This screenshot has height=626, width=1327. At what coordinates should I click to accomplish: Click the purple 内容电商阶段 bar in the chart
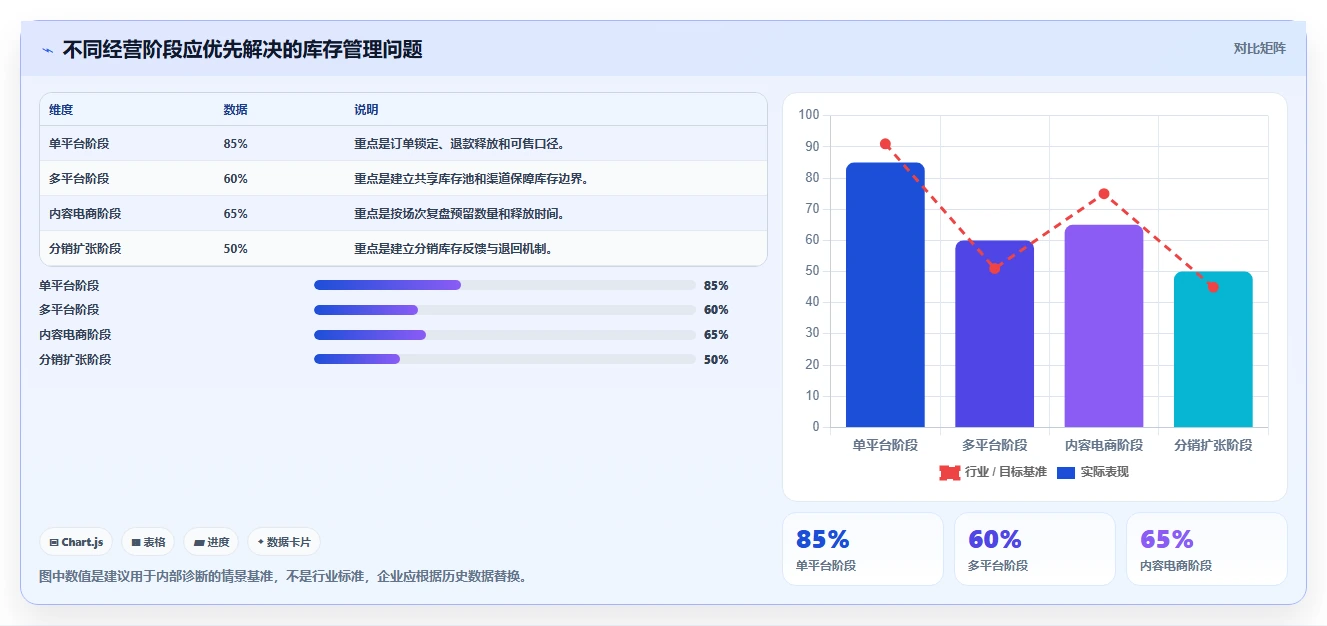[x=1104, y=326]
